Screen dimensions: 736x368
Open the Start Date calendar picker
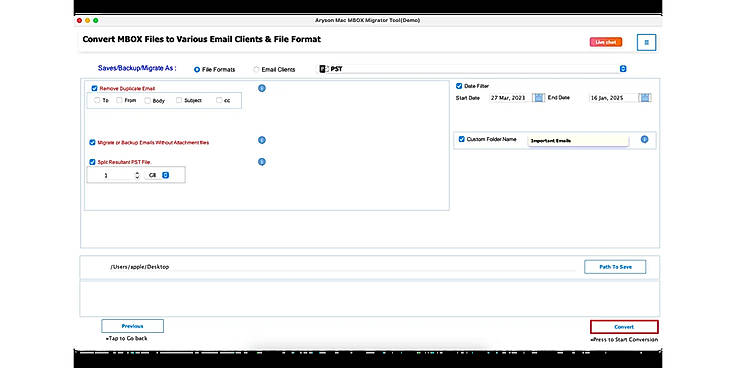pos(539,98)
